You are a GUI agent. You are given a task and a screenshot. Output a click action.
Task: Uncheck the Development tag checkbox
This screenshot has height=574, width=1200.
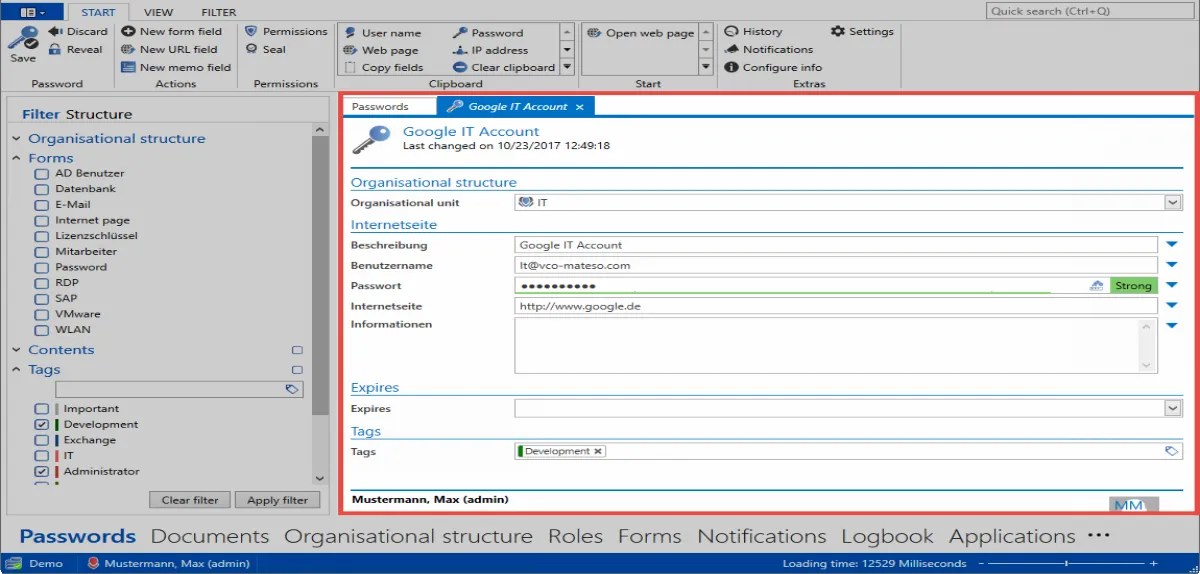click(41, 424)
